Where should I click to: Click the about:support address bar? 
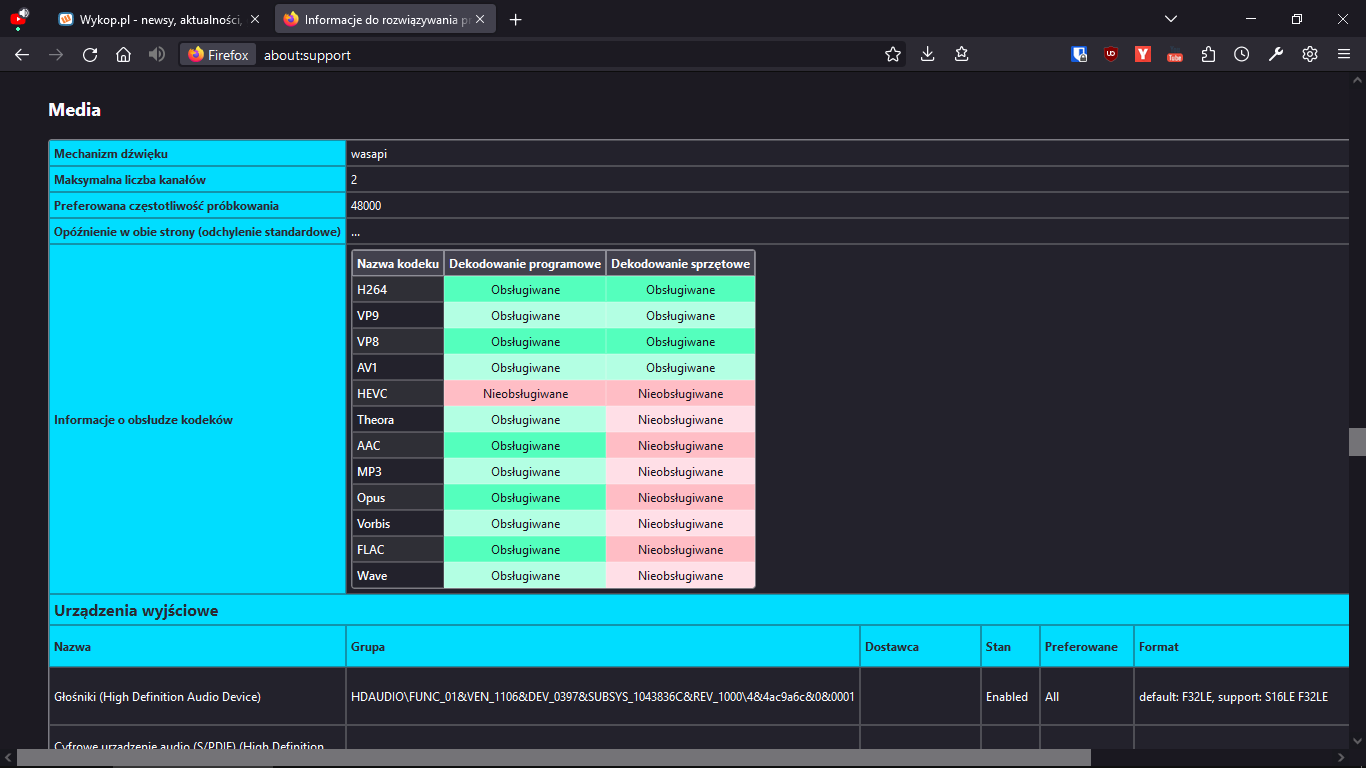(560, 55)
